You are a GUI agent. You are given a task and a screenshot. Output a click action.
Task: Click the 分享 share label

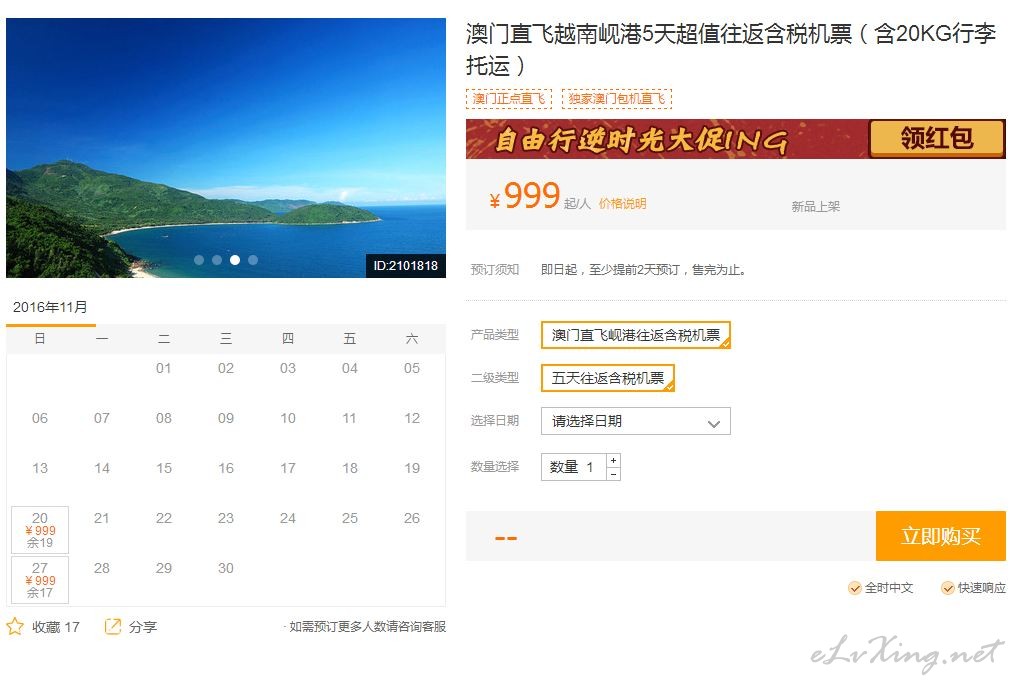[143, 627]
